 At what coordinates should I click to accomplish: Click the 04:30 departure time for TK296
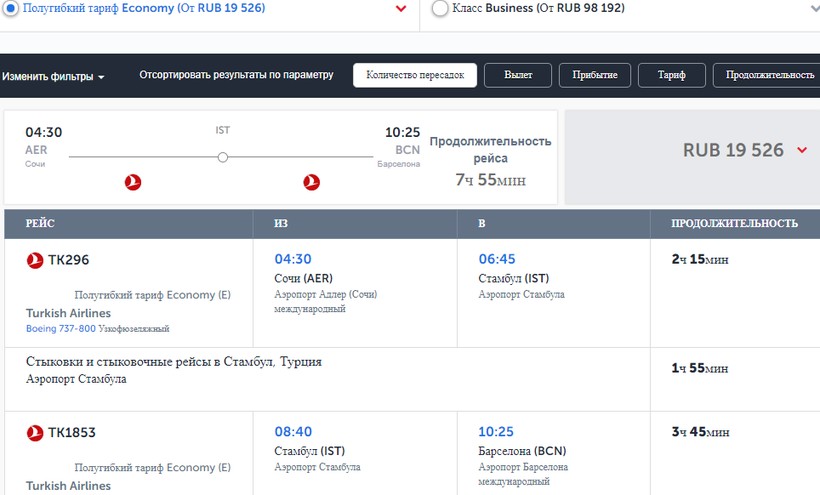[293, 259]
